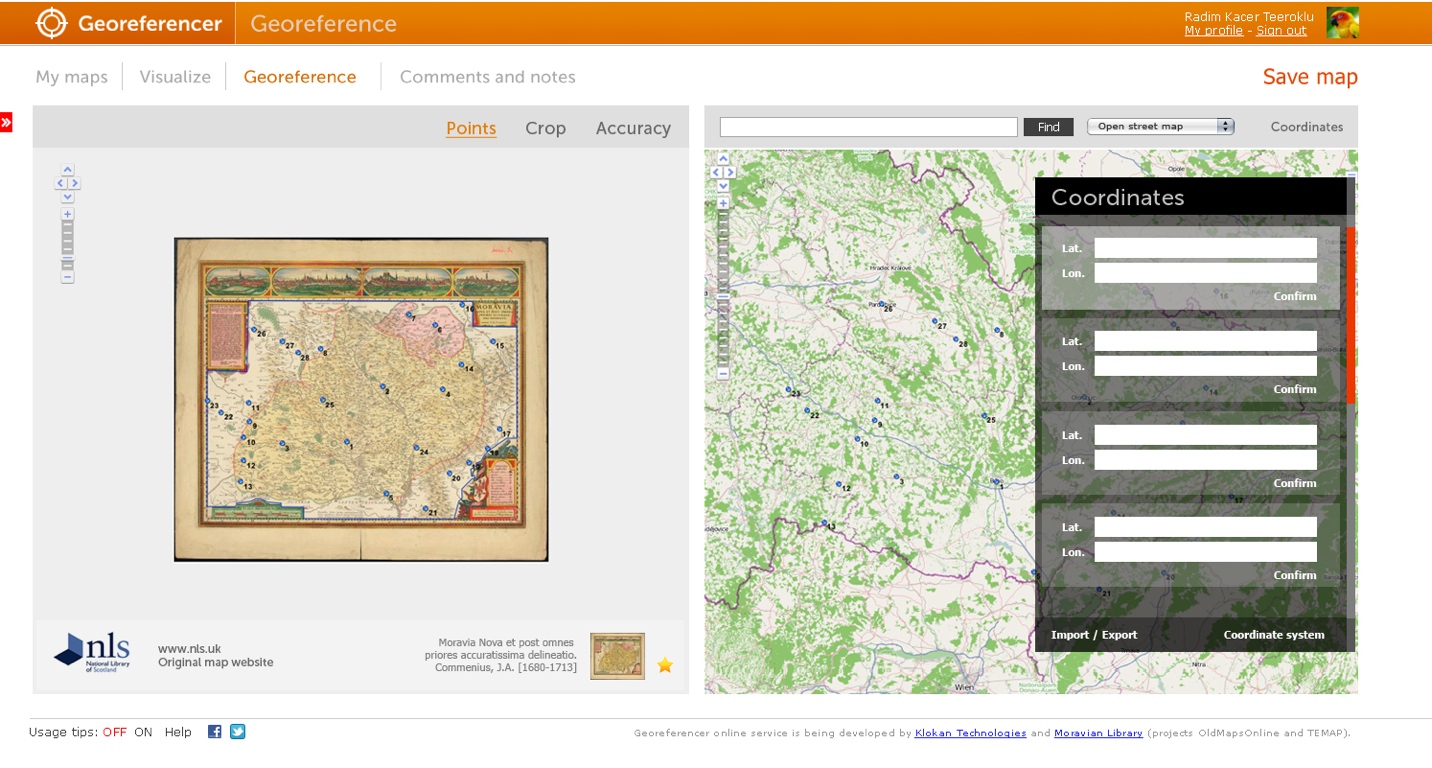Open the My profile link
This screenshot has width=1432, height=768.
coord(1214,31)
